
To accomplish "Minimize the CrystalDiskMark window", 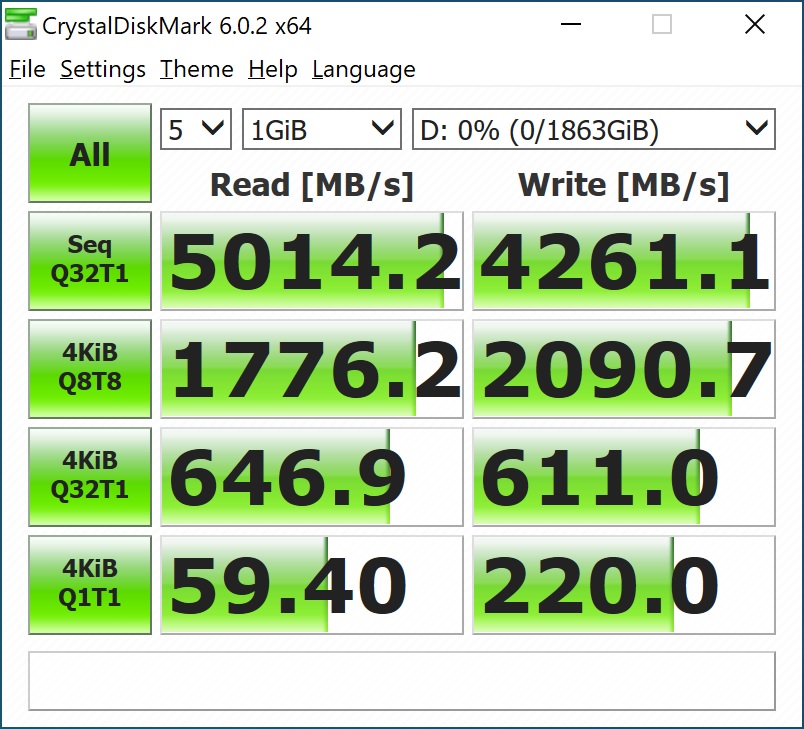I will click(x=571, y=24).
